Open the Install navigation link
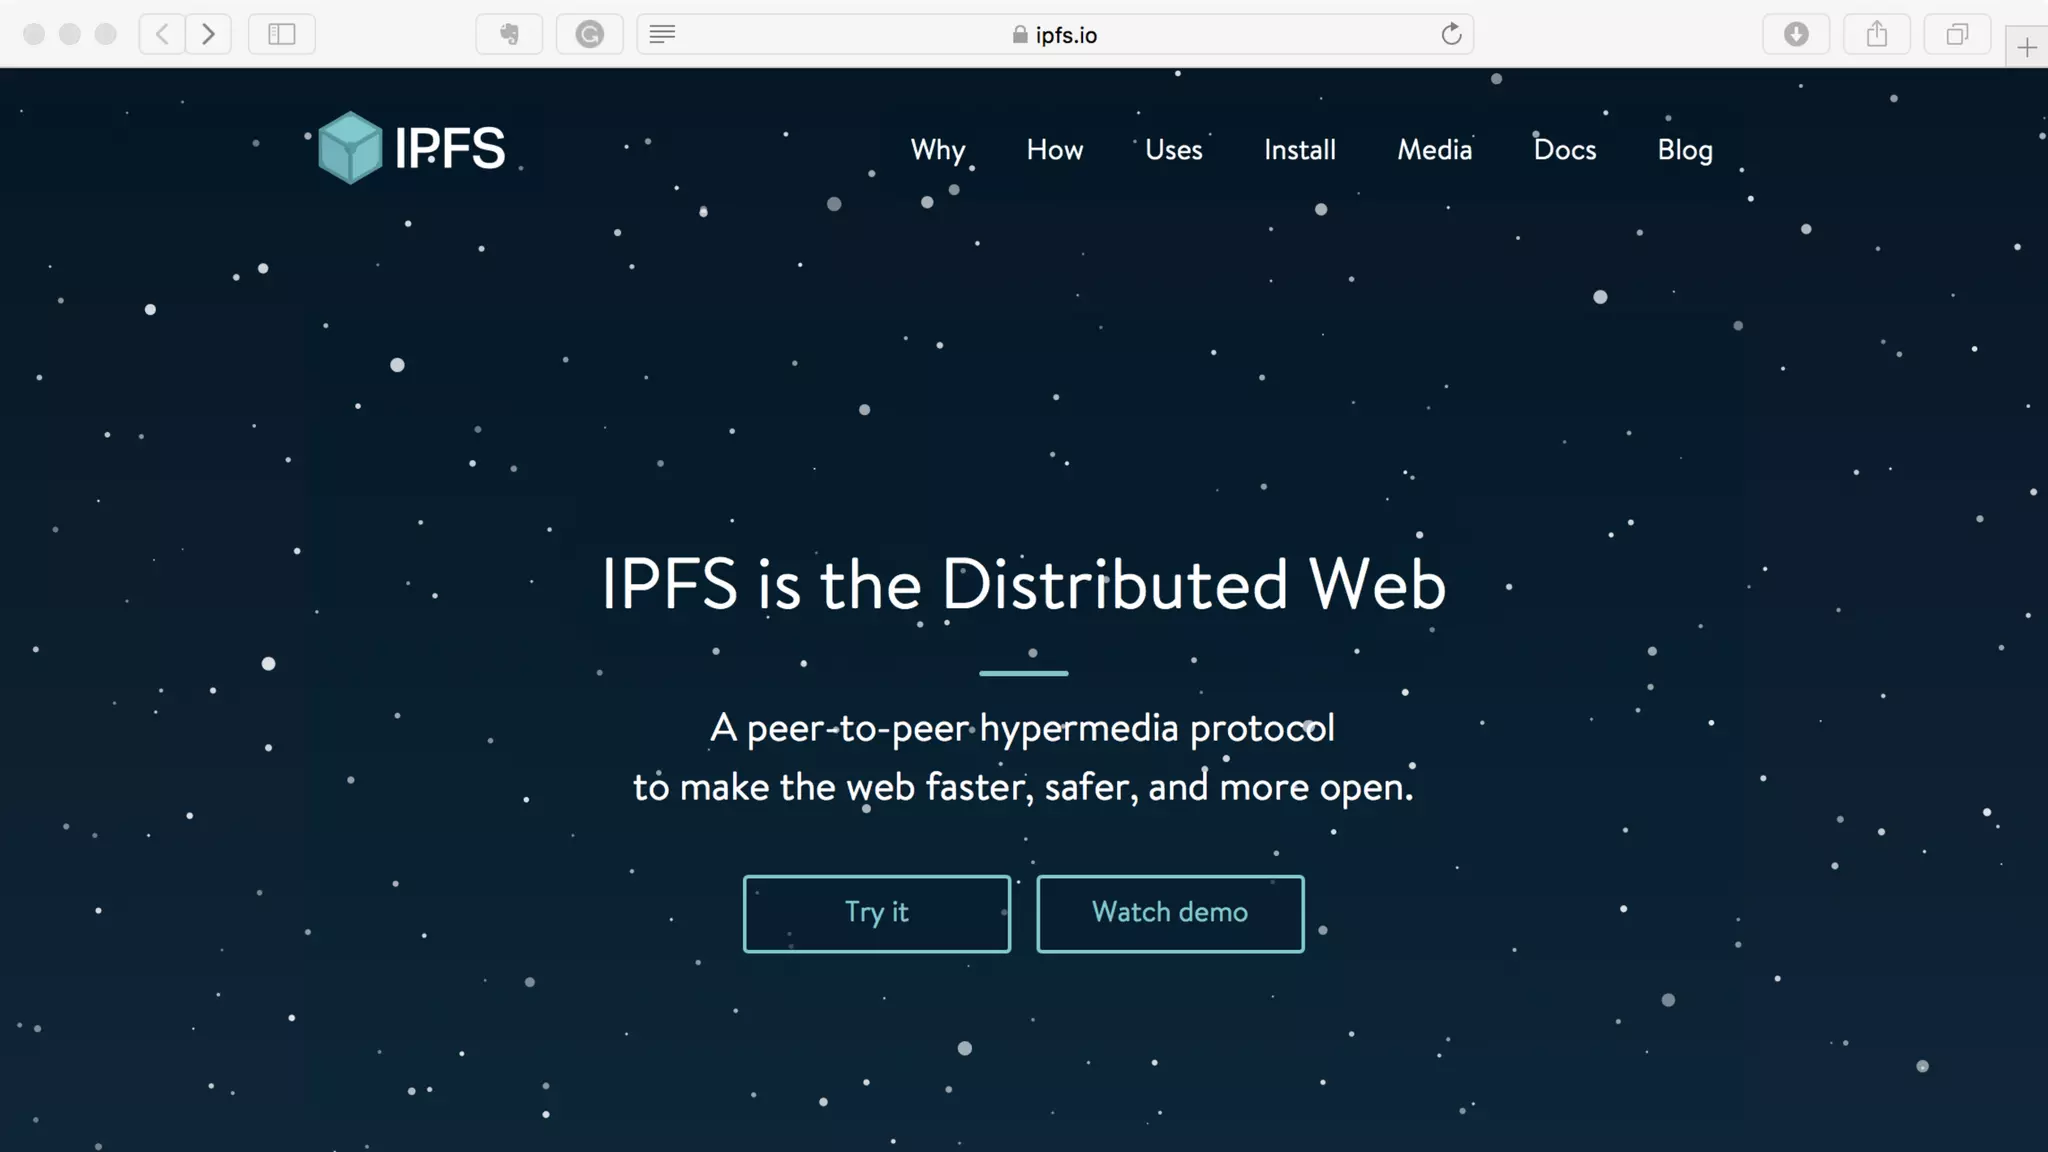The image size is (2048, 1152). click(1299, 150)
